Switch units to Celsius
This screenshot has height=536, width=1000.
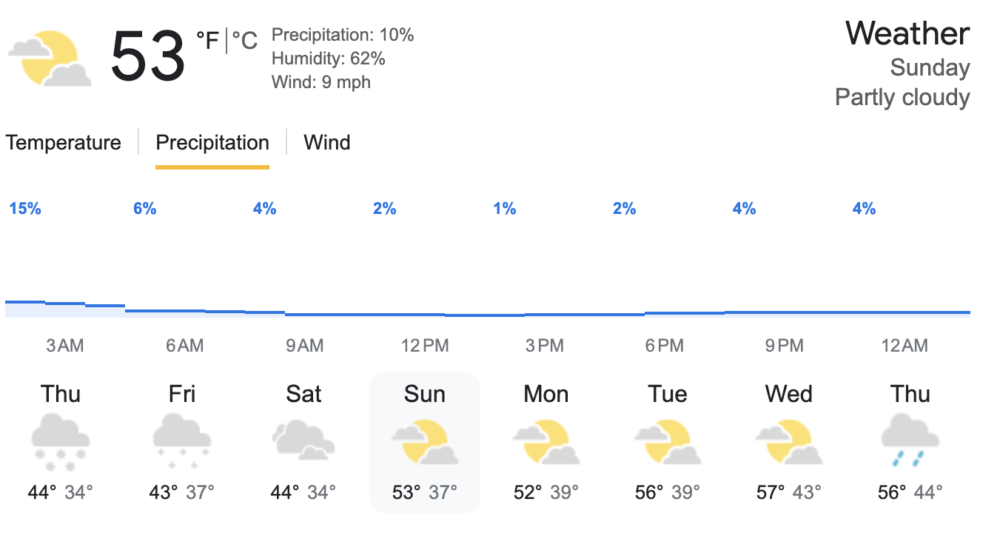tap(245, 41)
